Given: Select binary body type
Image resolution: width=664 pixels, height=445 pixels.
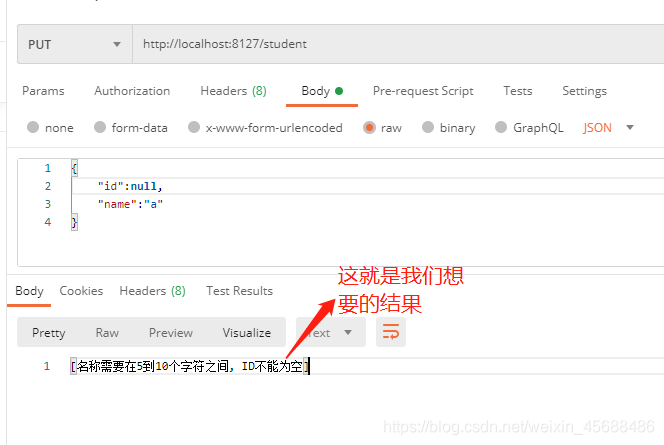Looking at the screenshot, I should (449, 127).
